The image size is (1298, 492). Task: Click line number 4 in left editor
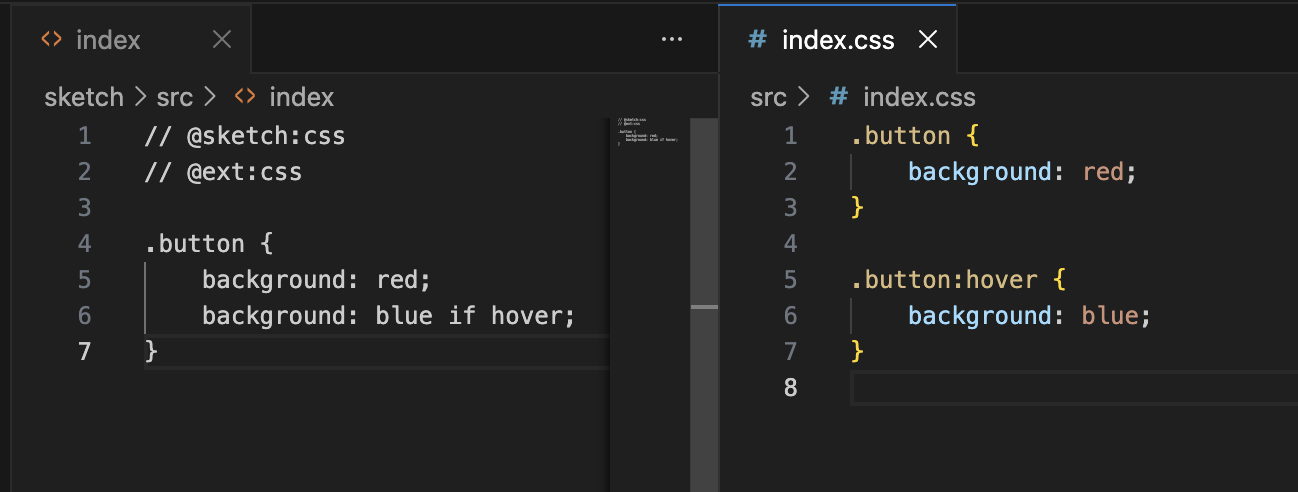(x=84, y=244)
